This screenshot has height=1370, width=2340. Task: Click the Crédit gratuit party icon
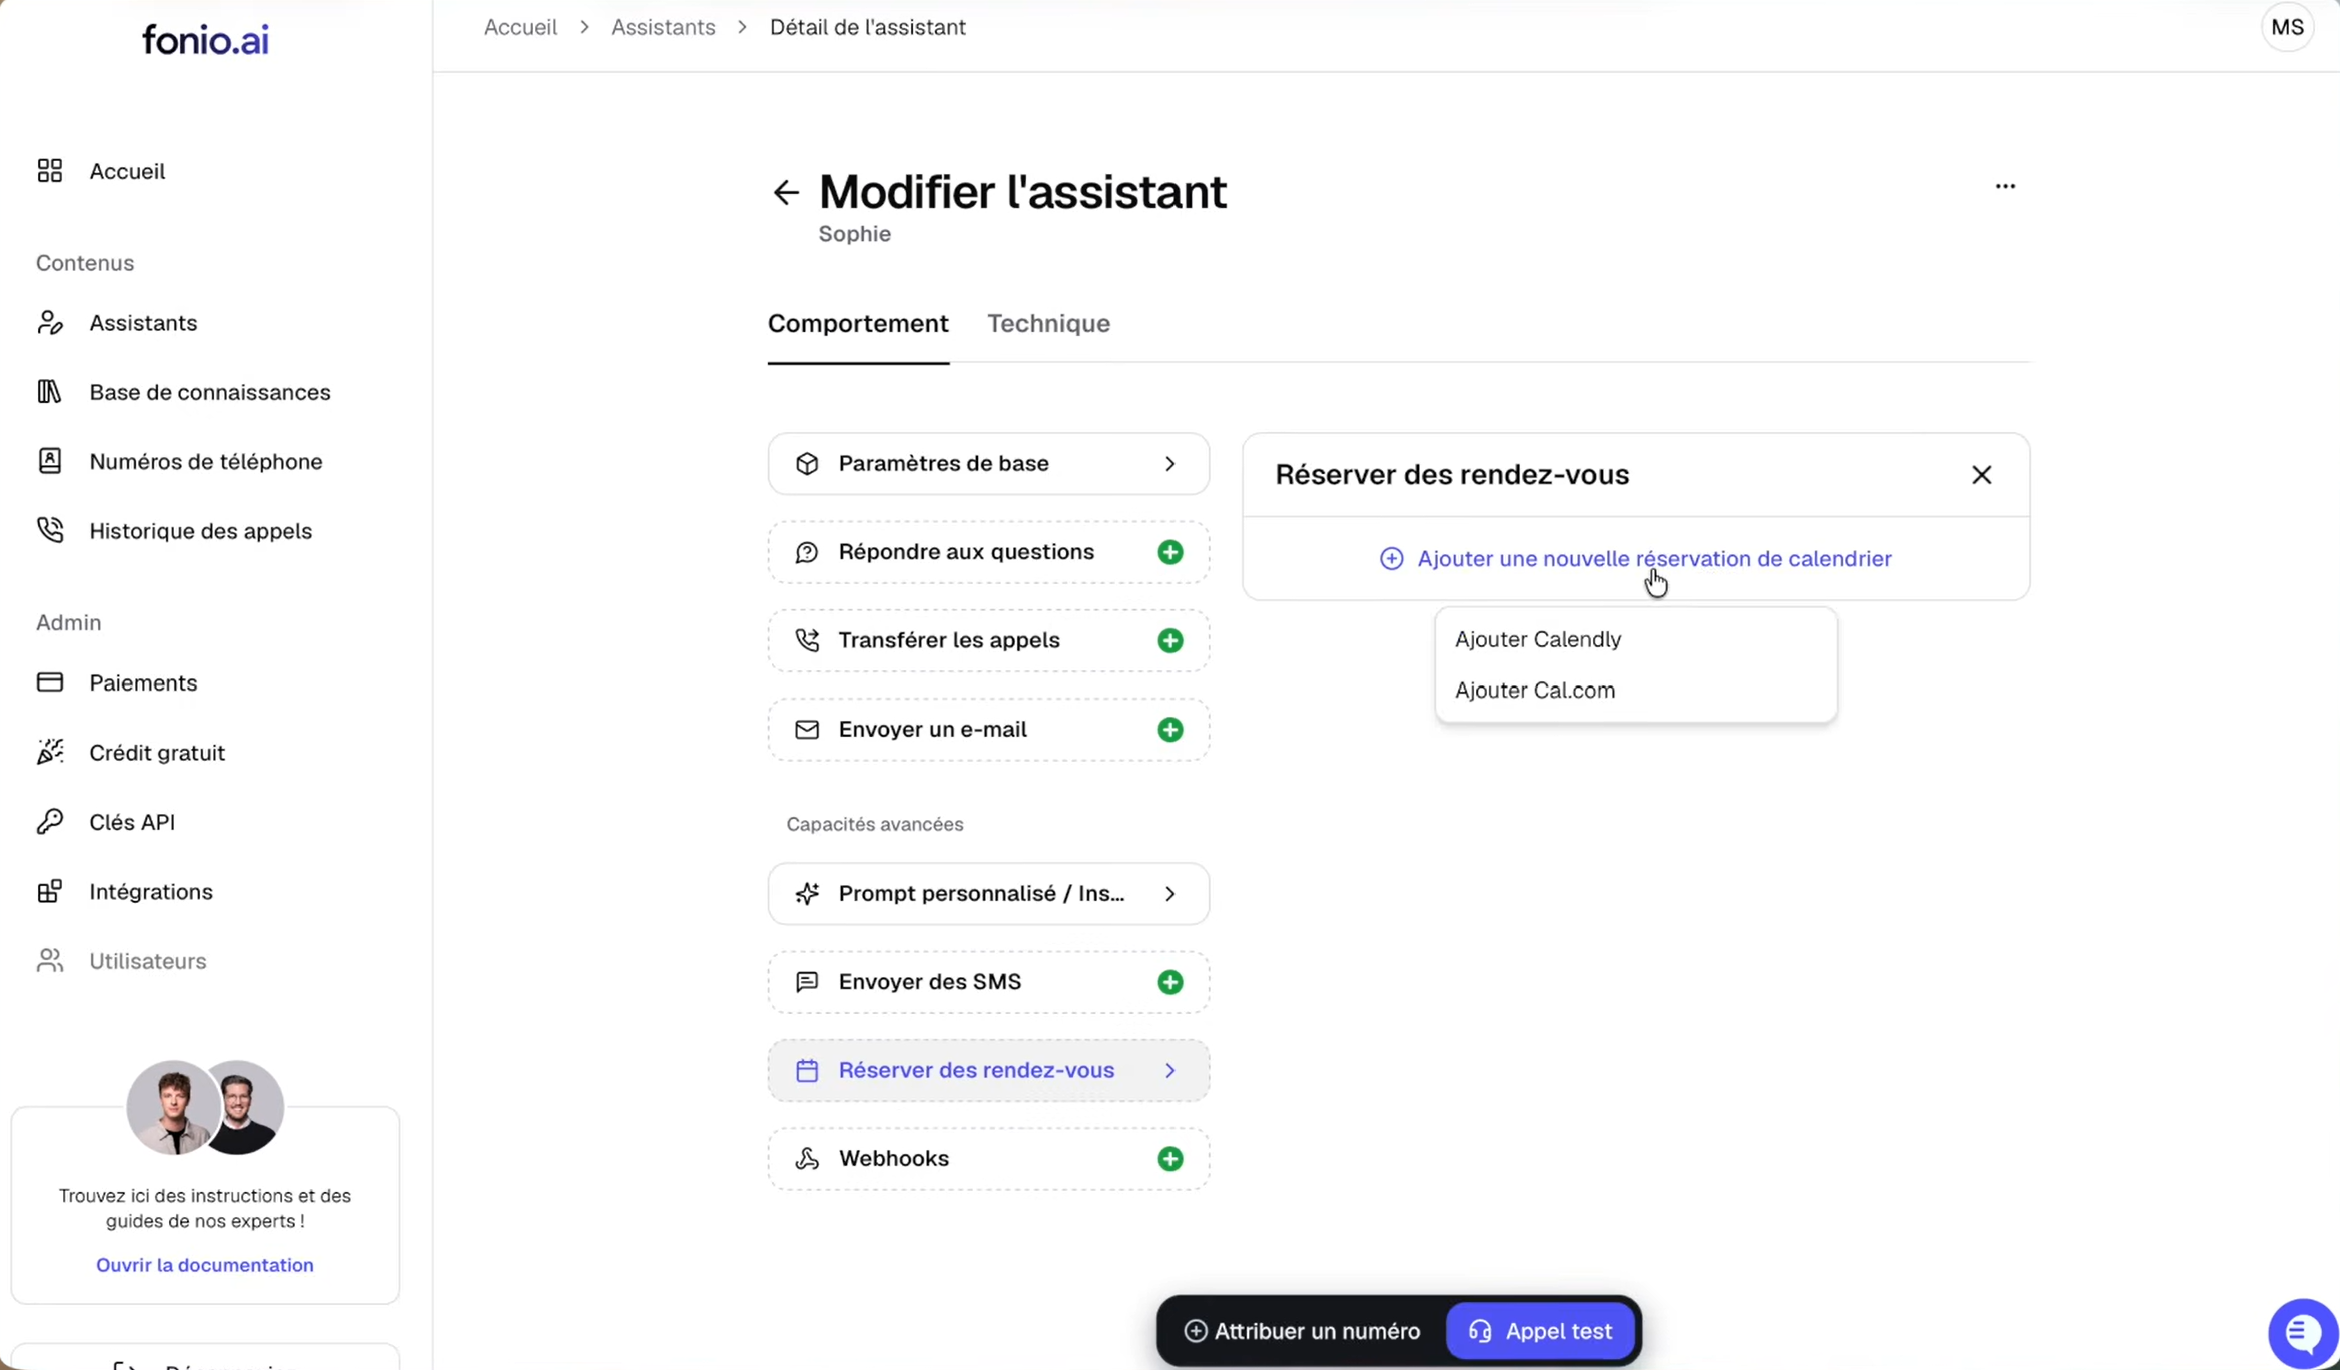tap(50, 752)
